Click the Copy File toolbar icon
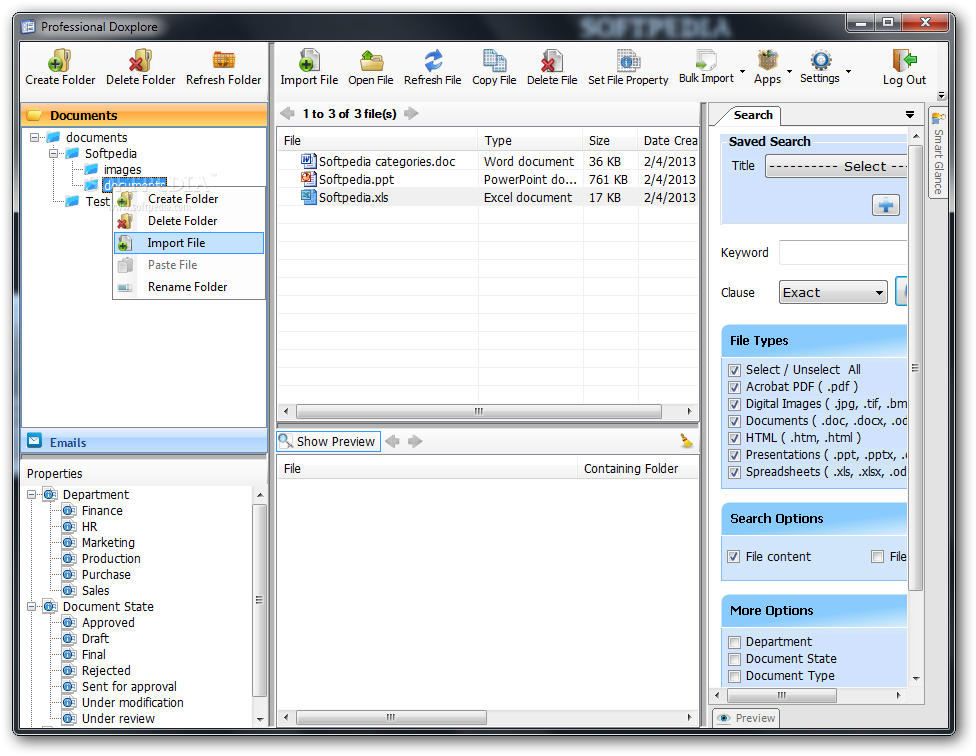The width and height of the screenshot is (976, 756). 494,61
